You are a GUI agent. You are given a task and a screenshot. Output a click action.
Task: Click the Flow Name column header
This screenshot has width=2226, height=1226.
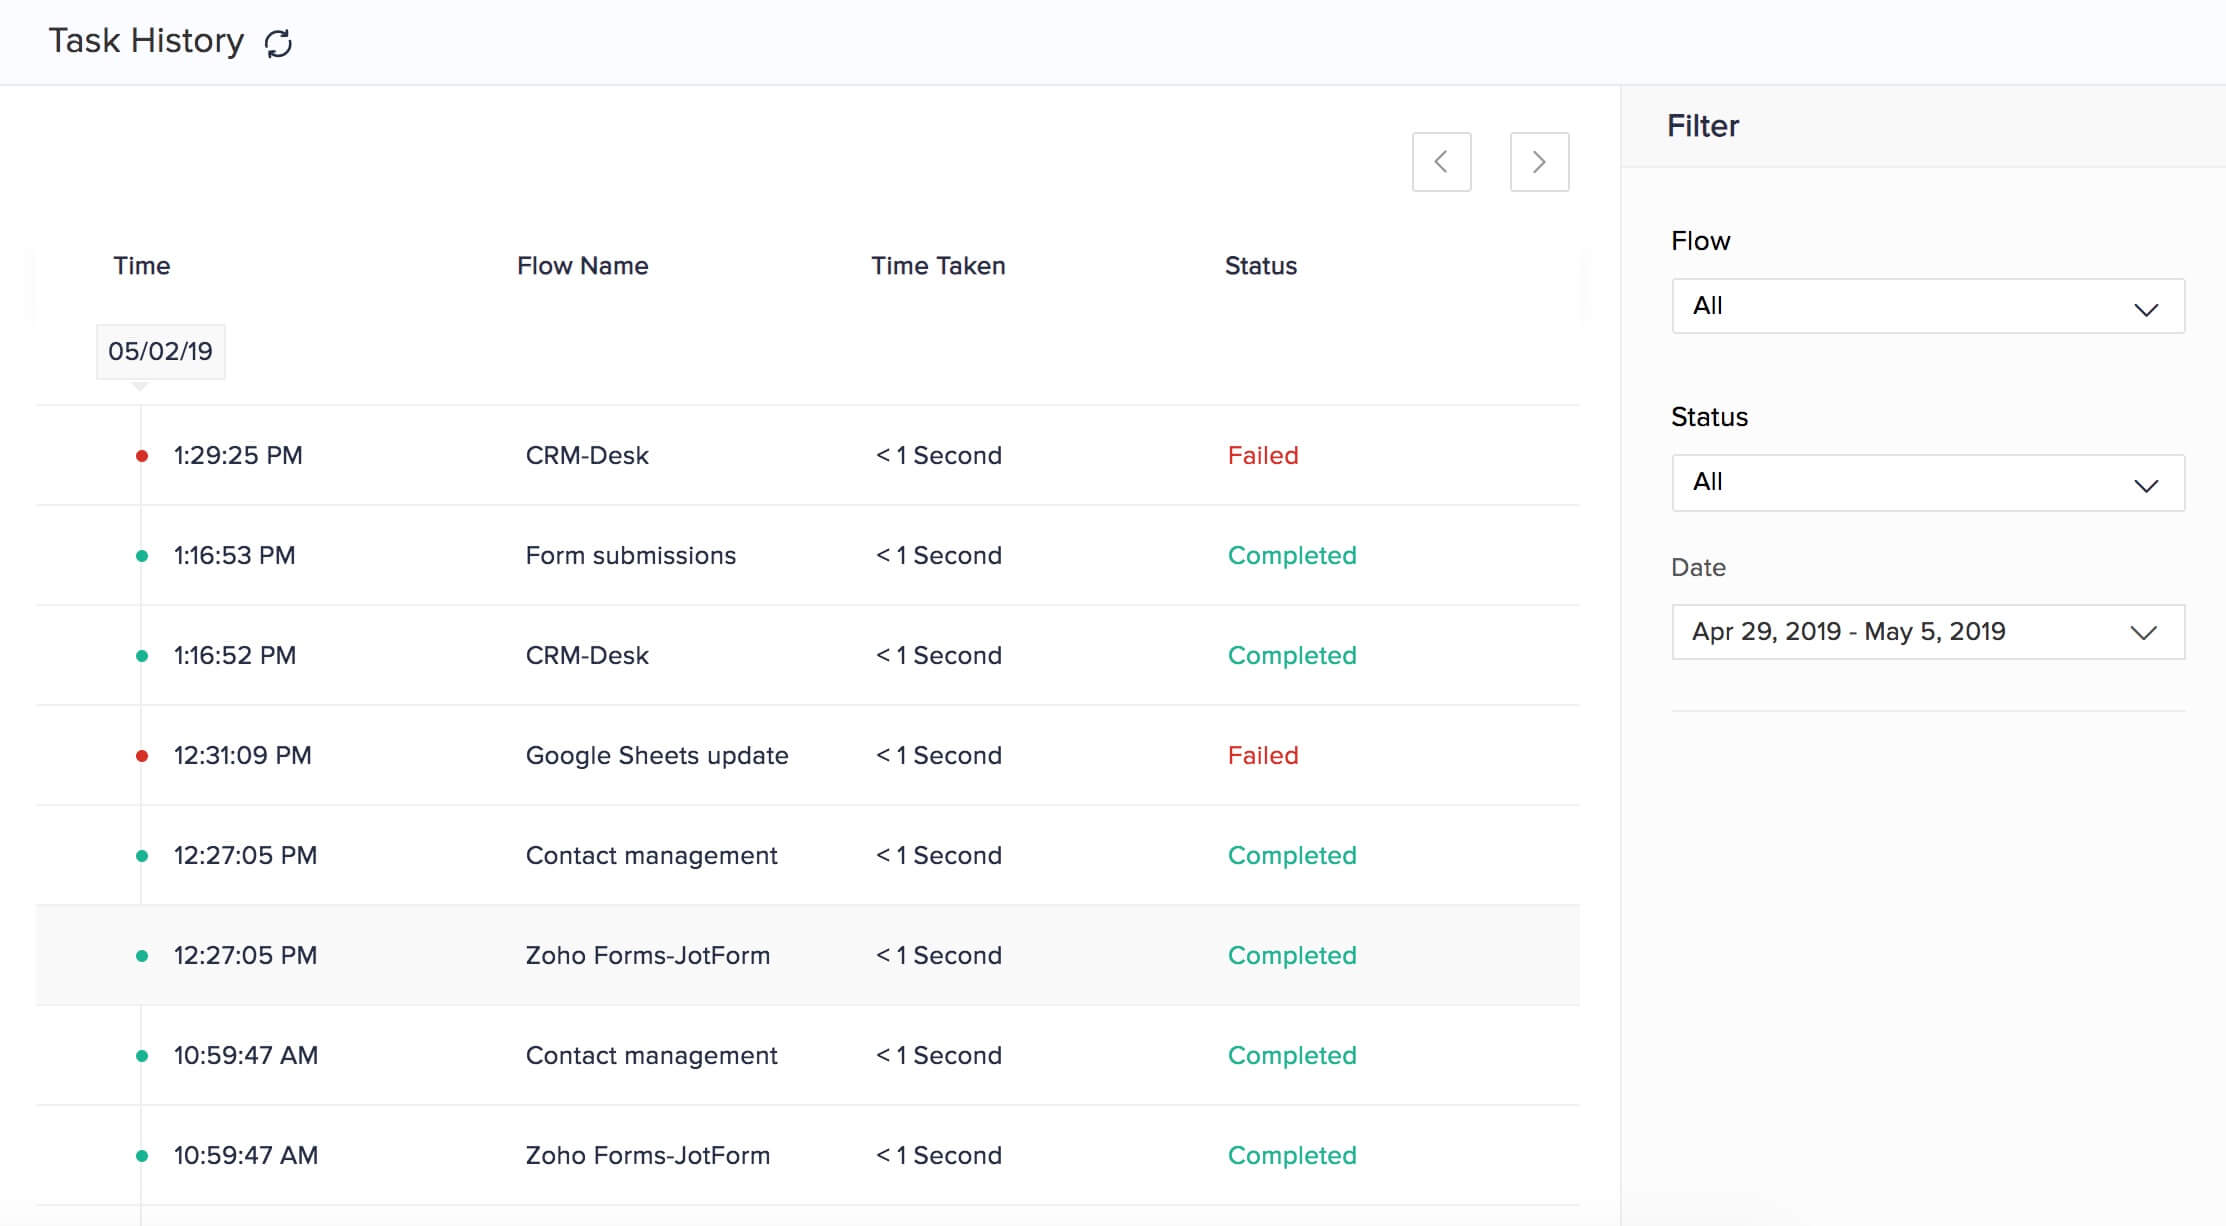tap(582, 266)
